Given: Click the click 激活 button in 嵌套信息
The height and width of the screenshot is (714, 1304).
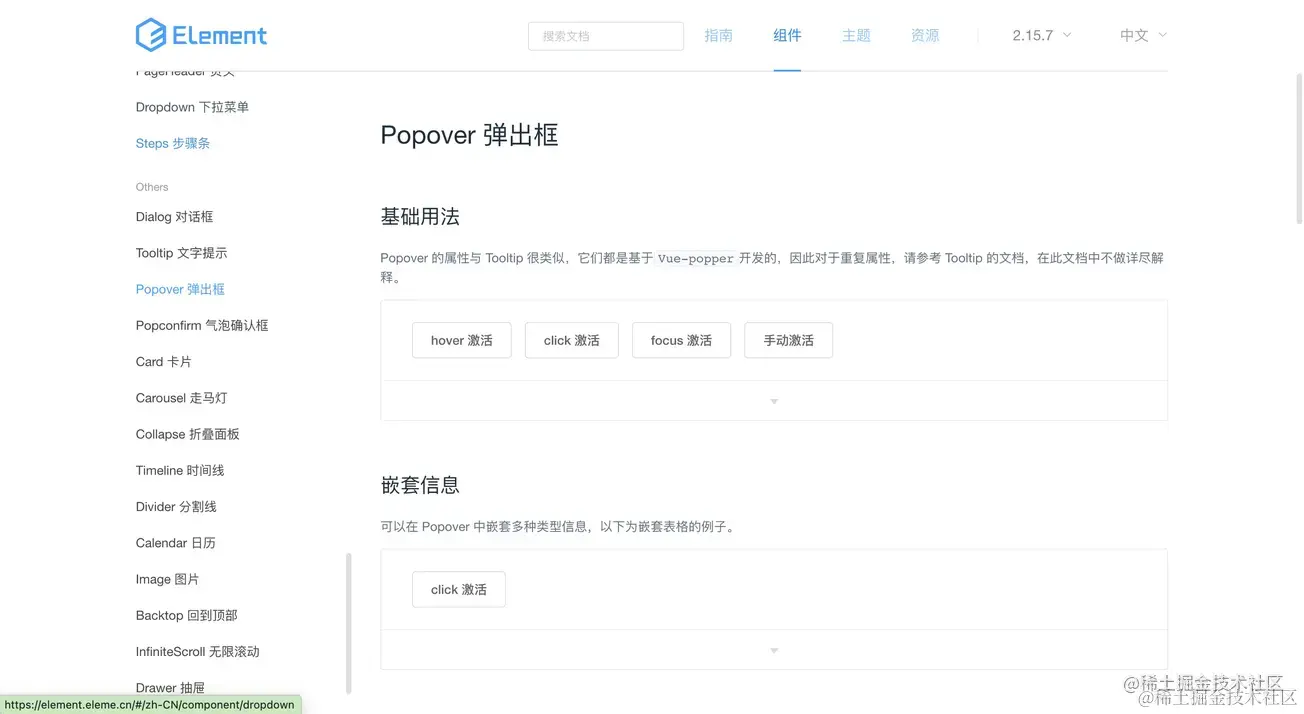Looking at the screenshot, I should click(x=459, y=589).
